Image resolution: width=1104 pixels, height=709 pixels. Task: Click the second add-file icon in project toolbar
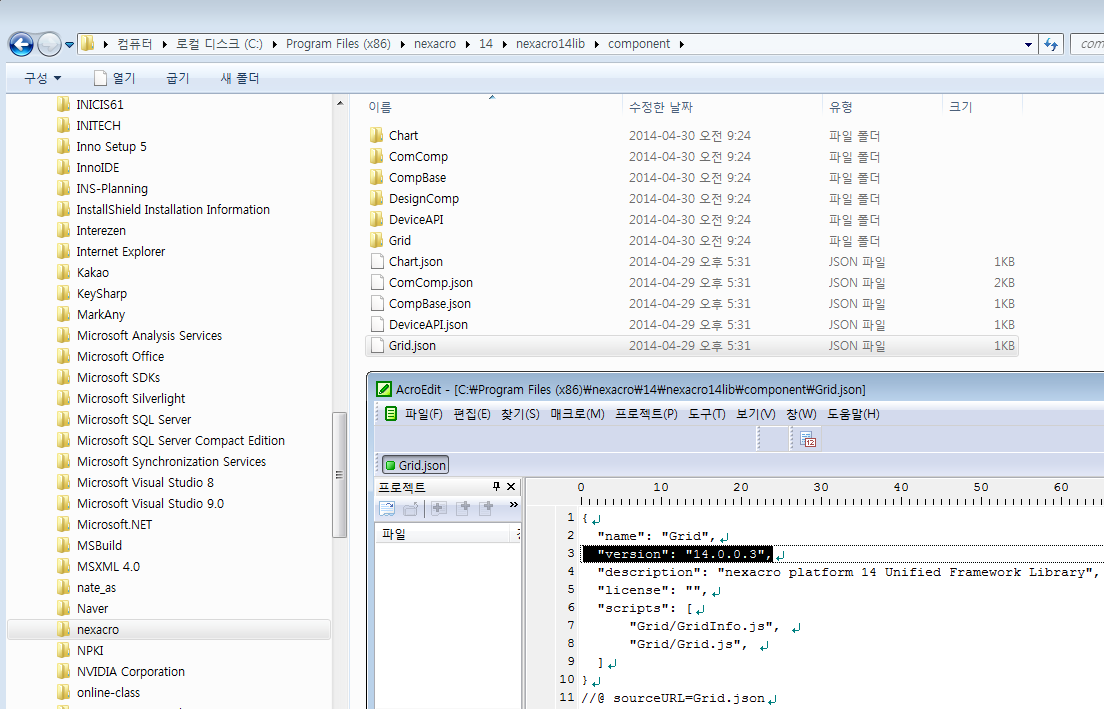[x=463, y=508]
